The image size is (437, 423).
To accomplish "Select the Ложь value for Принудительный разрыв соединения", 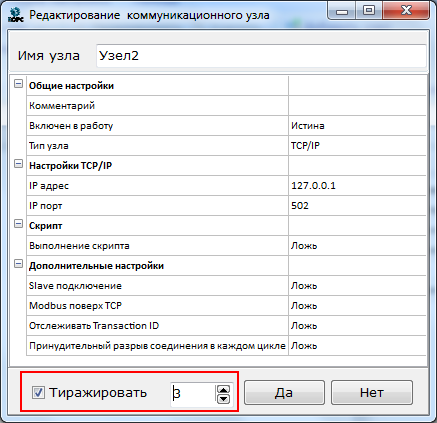I will tap(357, 346).
